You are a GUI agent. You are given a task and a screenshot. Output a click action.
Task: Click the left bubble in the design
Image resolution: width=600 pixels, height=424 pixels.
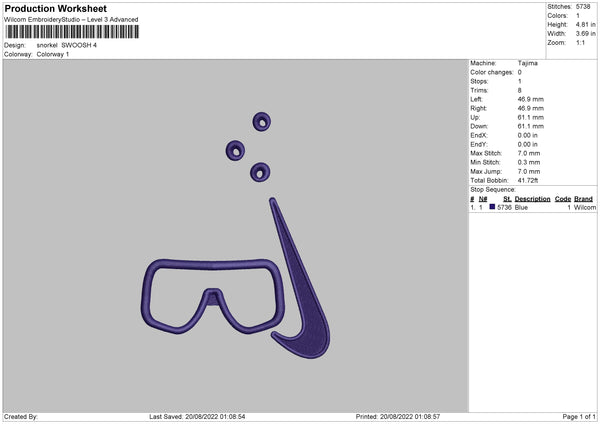(235, 150)
